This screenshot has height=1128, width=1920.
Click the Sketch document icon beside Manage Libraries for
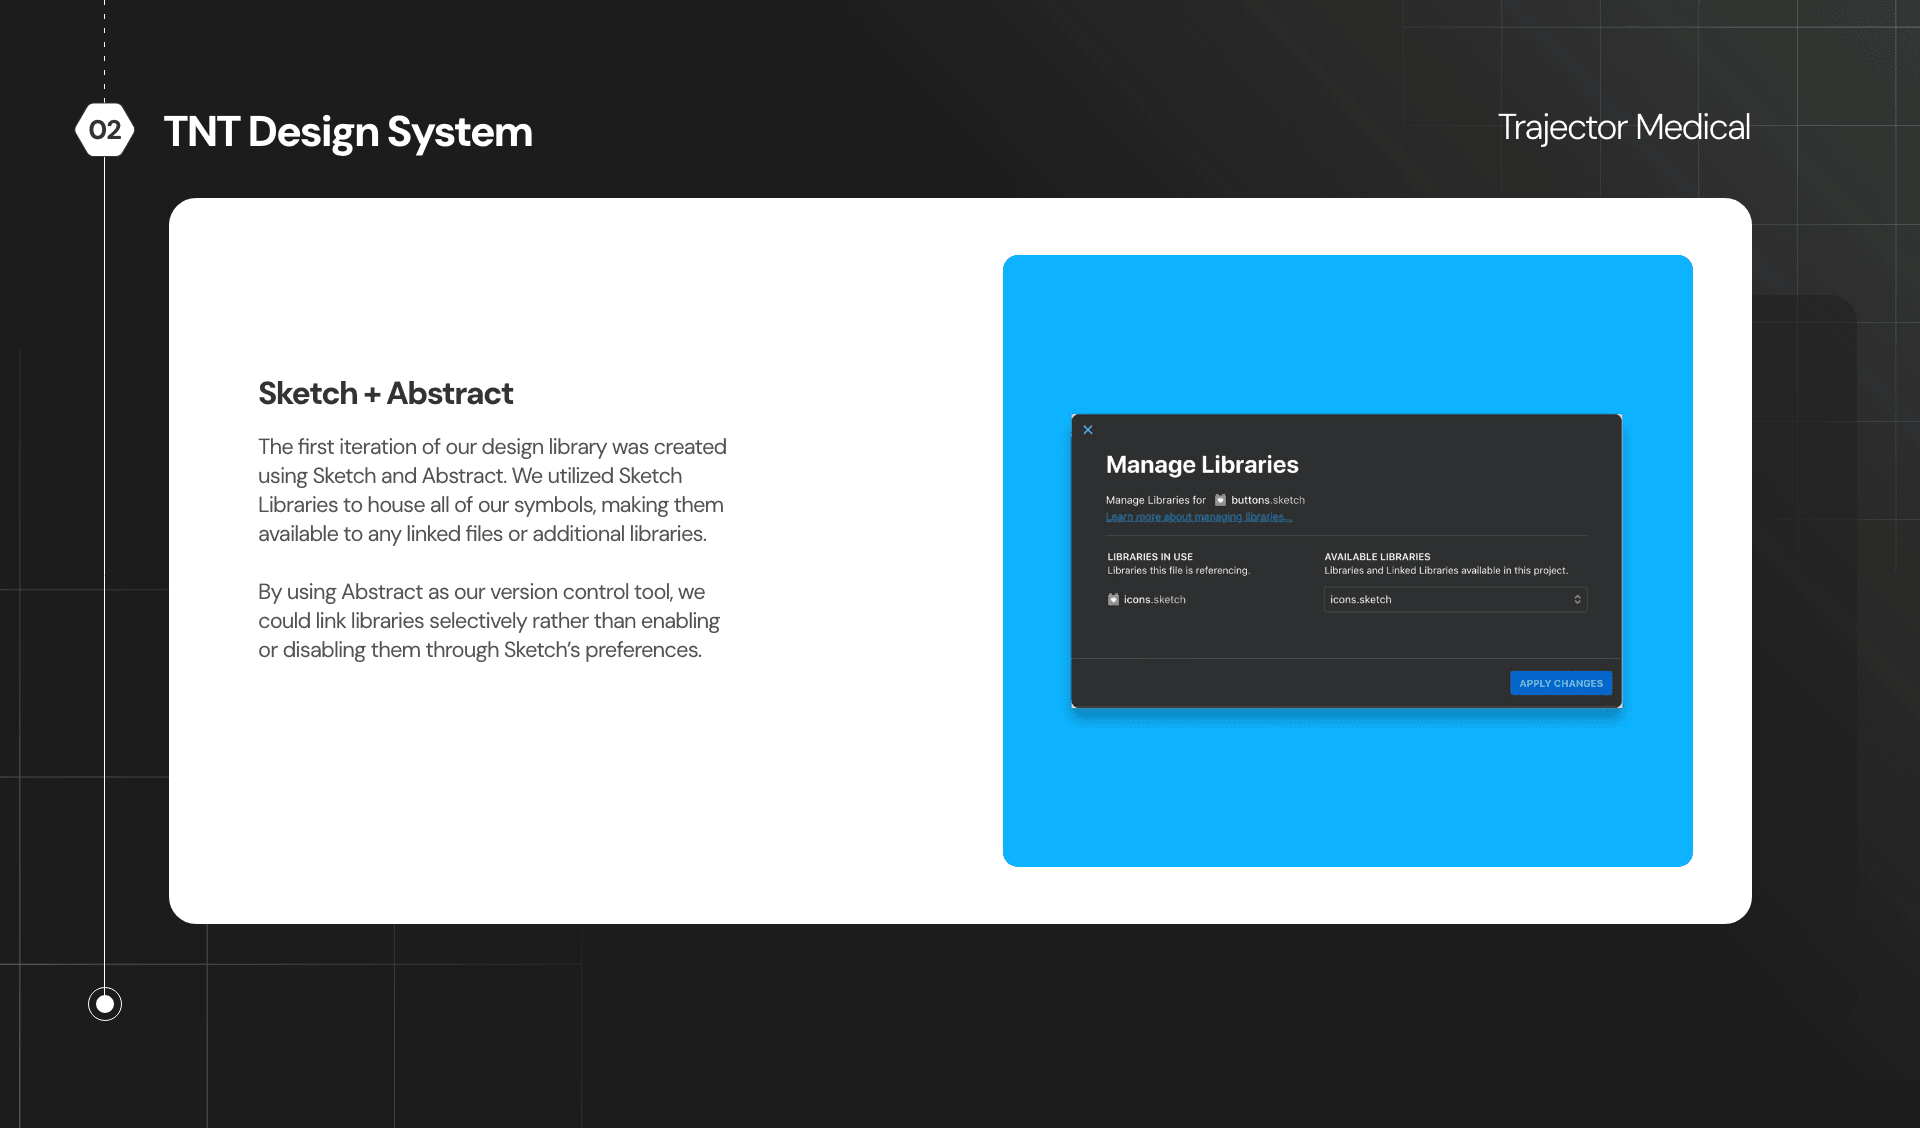coord(1220,500)
